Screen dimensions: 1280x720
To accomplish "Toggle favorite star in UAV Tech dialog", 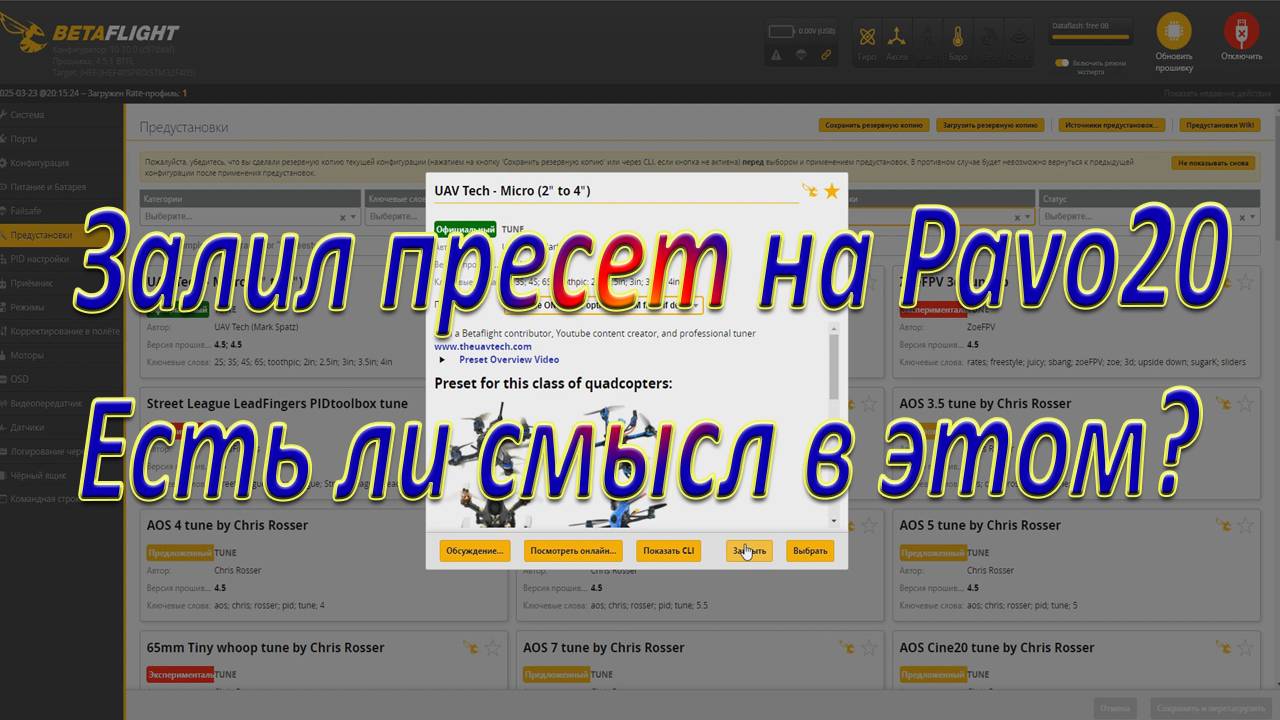I will coord(831,190).
